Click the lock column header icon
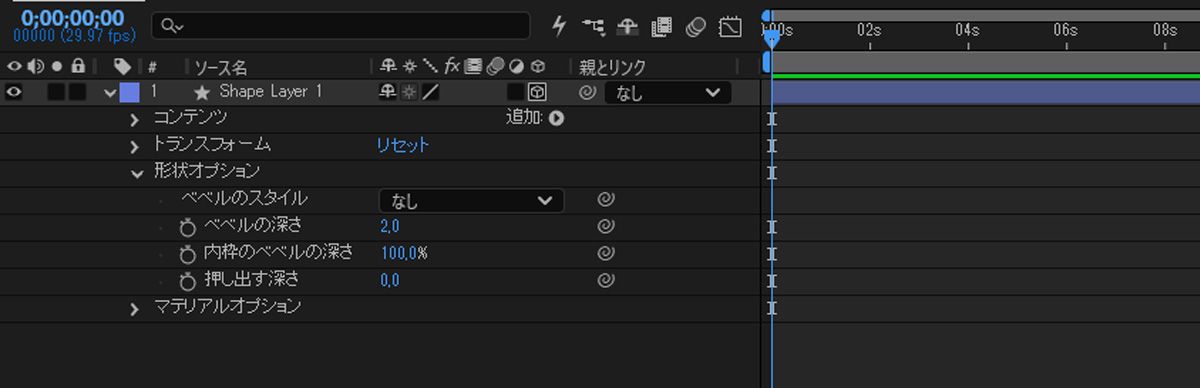1200x388 pixels. coord(77,67)
